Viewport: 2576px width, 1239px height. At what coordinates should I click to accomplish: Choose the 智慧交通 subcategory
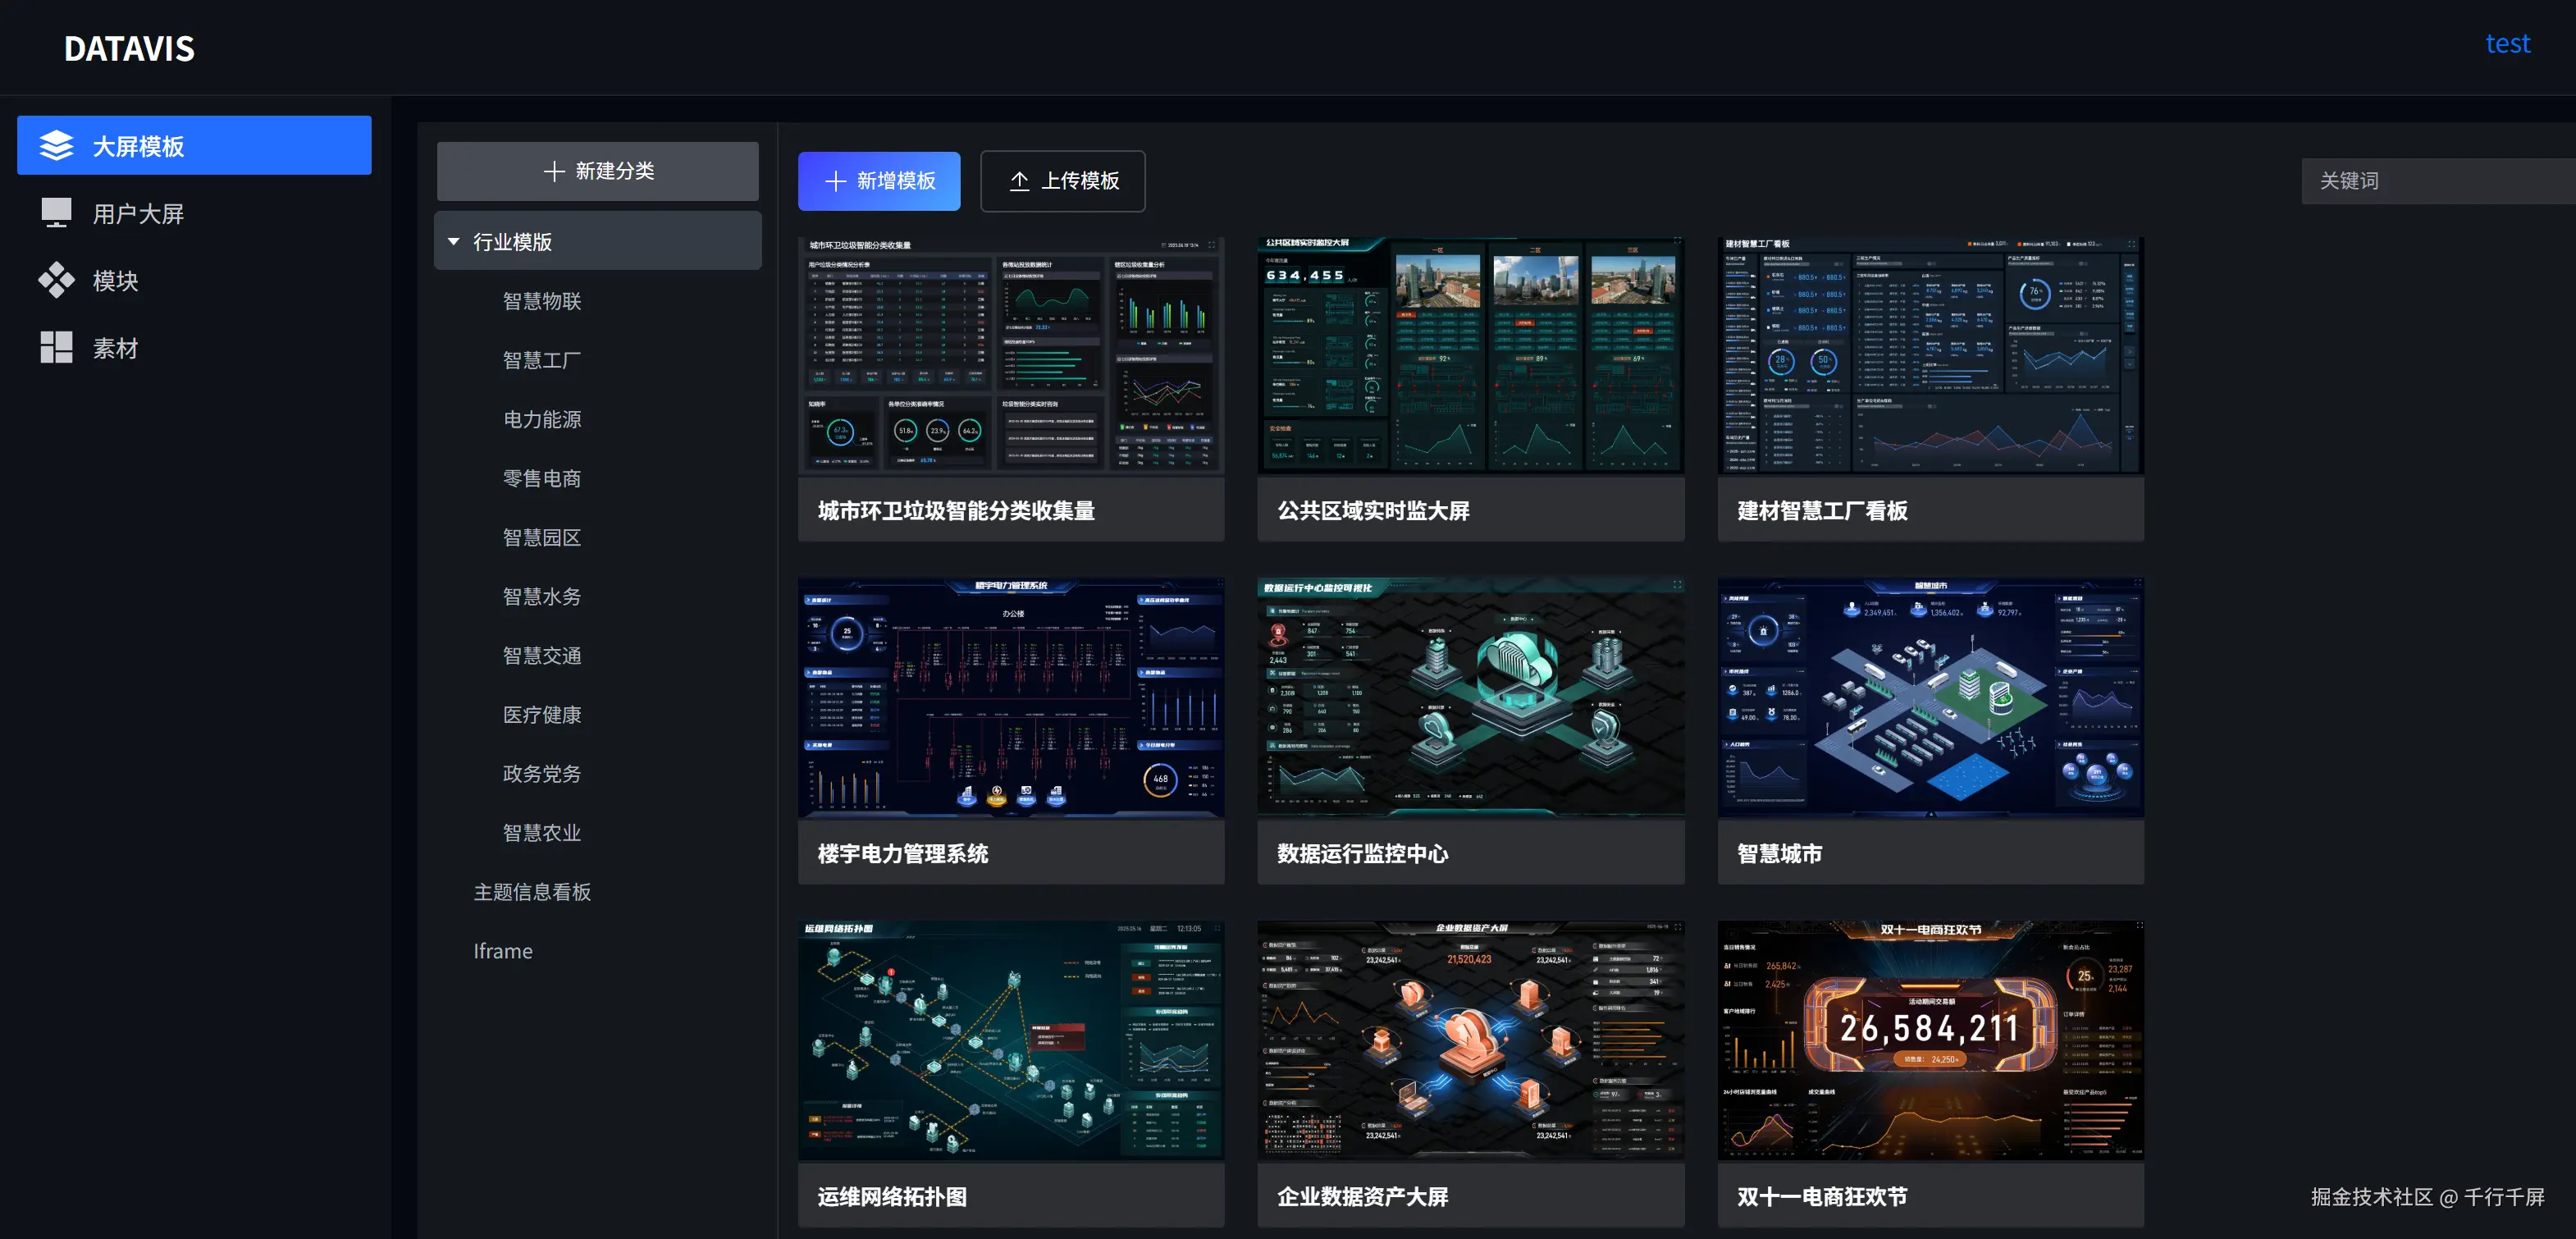[x=541, y=656]
